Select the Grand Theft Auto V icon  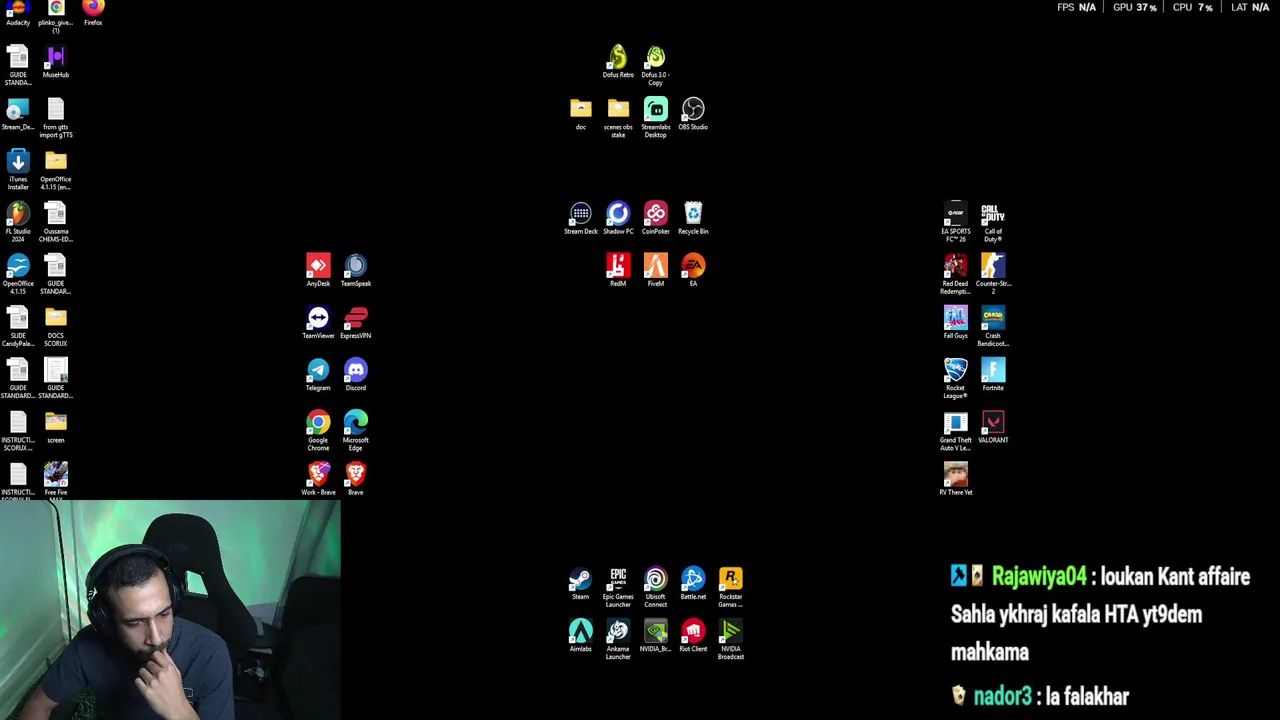point(956,431)
